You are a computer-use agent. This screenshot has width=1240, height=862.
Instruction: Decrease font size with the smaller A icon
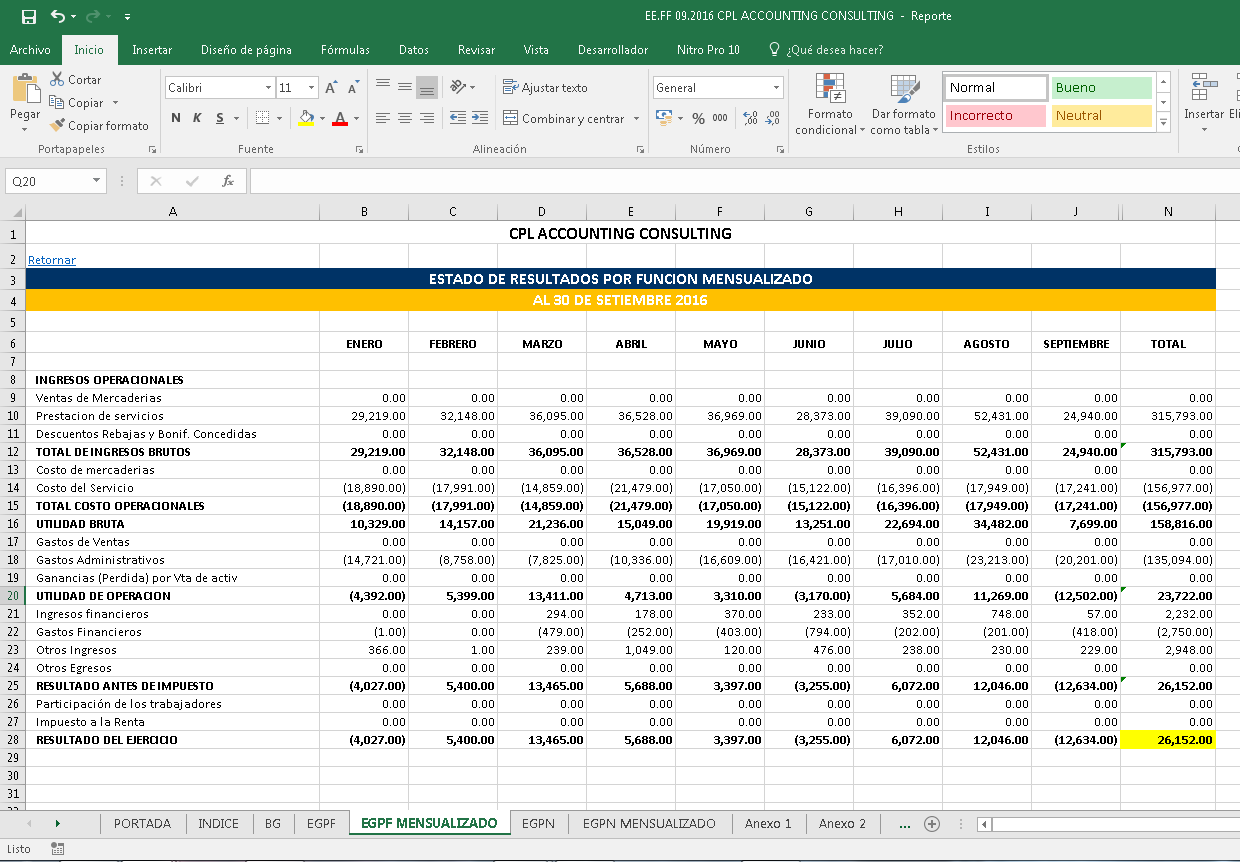click(x=355, y=88)
